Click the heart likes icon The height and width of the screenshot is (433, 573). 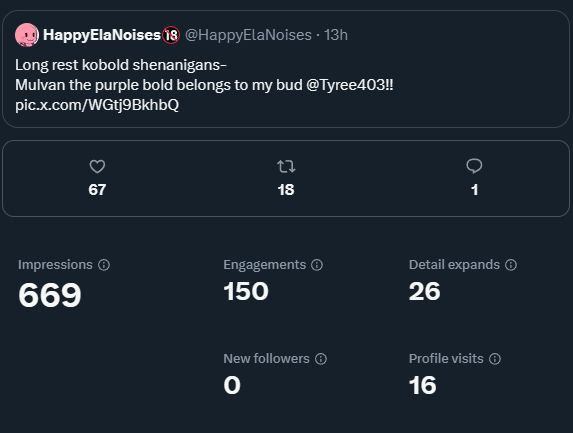tap(97, 167)
